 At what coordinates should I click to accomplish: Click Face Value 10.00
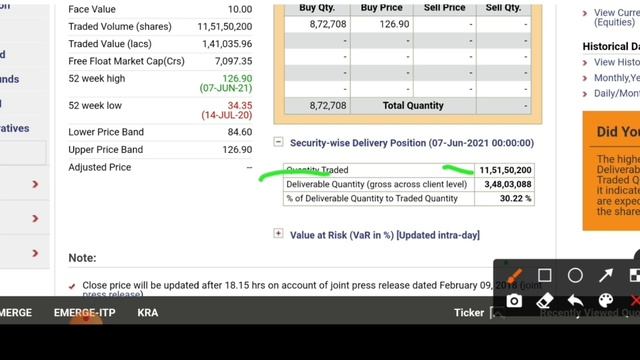tap(240, 9)
